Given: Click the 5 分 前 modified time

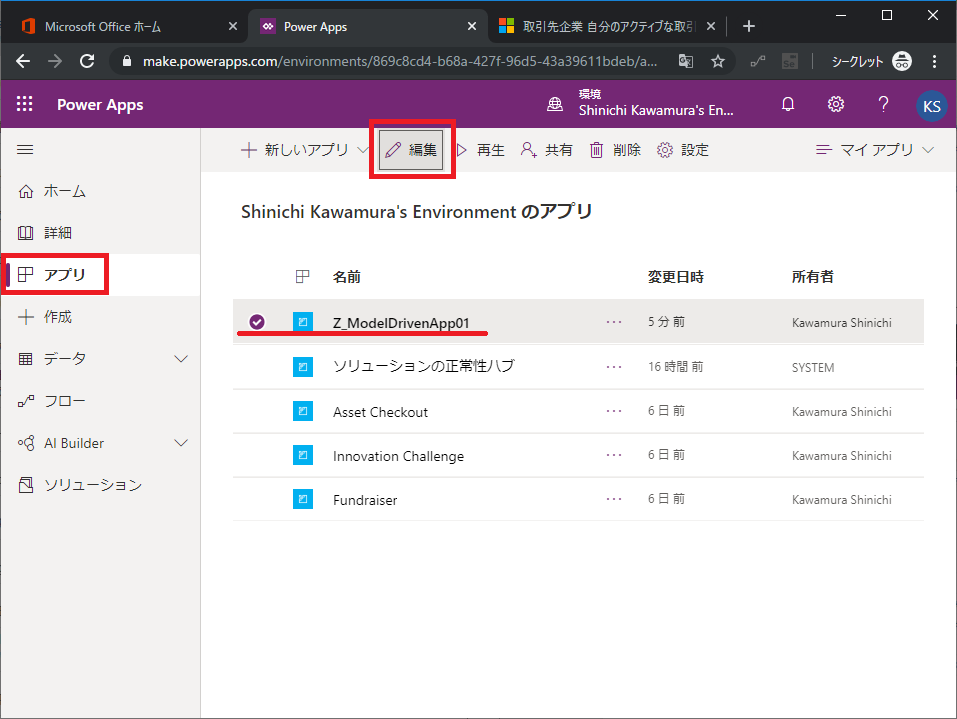Looking at the screenshot, I should (666, 322).
